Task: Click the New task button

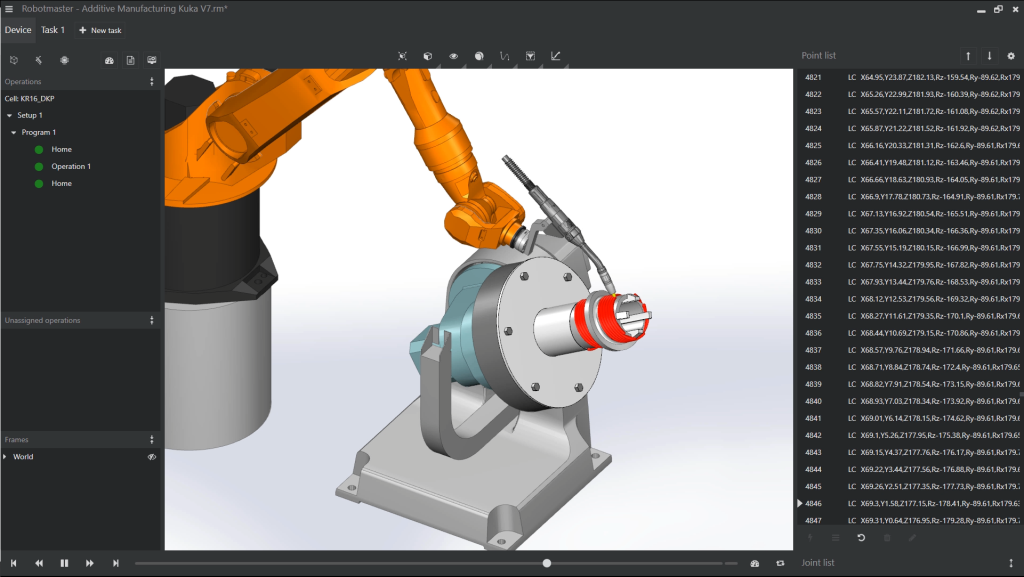Action: coord(100,30)
